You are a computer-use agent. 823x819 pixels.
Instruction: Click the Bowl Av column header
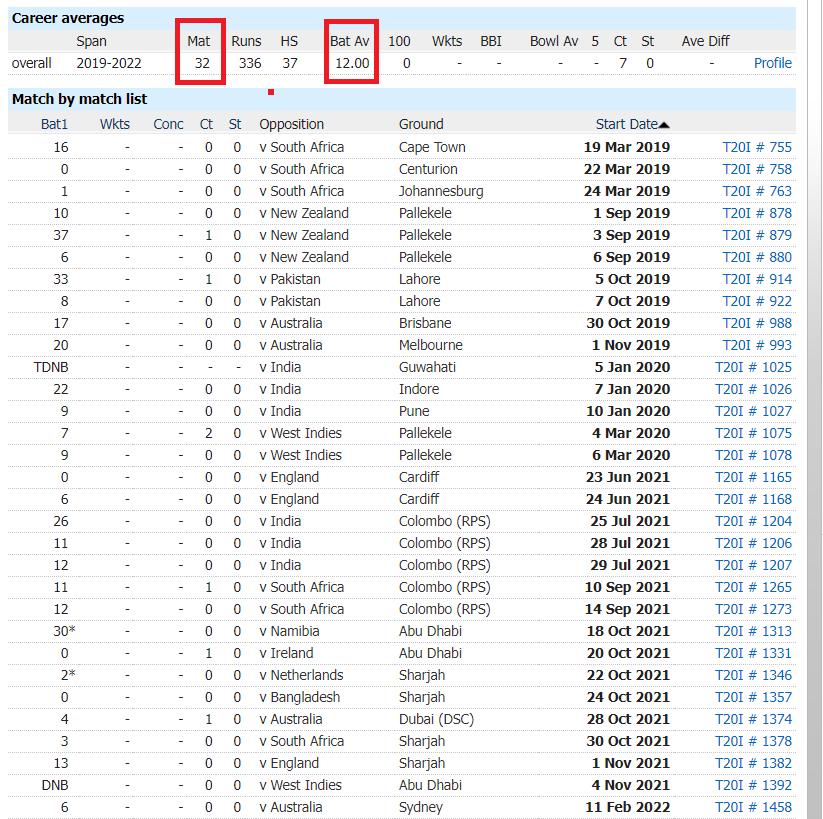pos(554,41)
